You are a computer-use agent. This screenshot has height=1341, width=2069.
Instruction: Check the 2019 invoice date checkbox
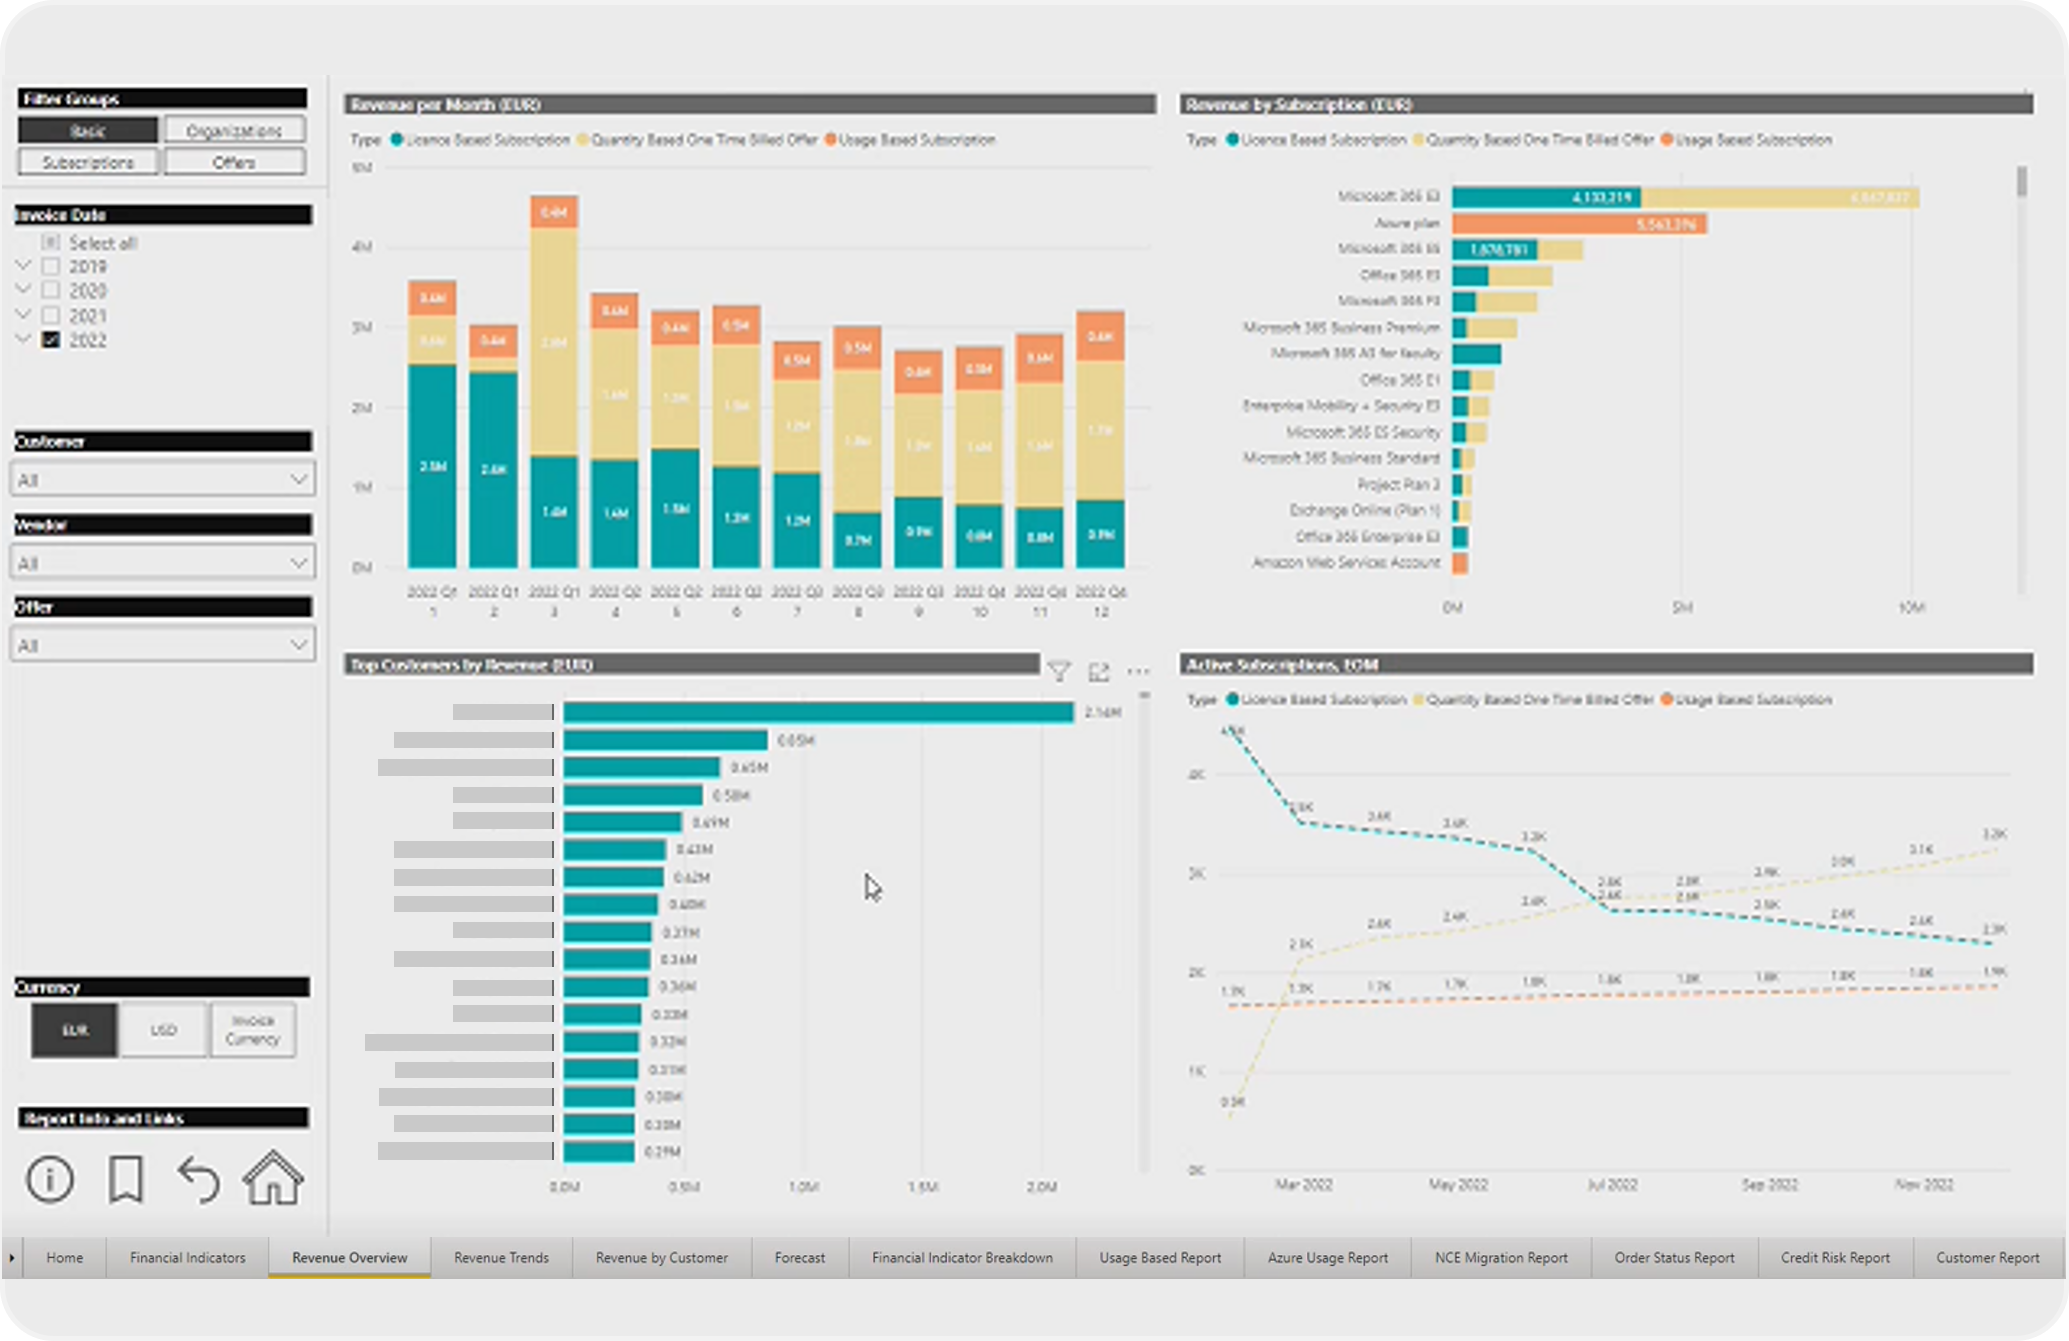(51, 267)
